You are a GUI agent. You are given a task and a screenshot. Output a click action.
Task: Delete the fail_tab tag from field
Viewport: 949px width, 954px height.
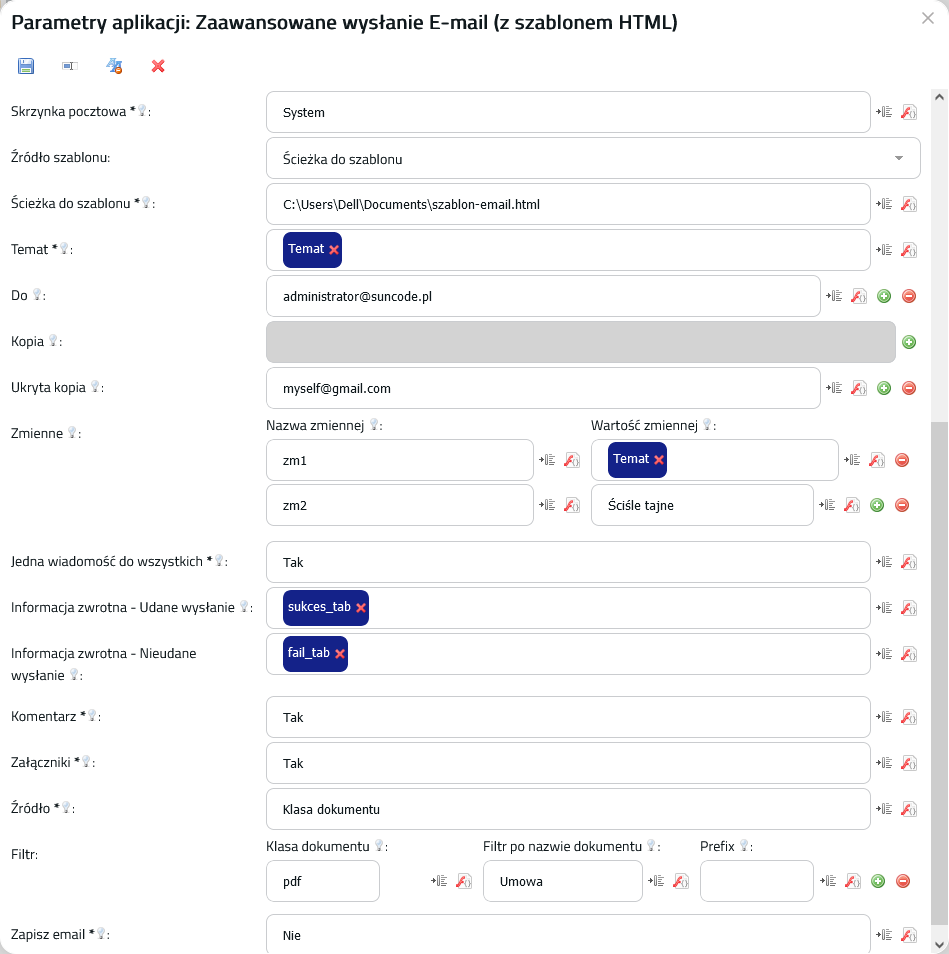(x=340, y=653)
